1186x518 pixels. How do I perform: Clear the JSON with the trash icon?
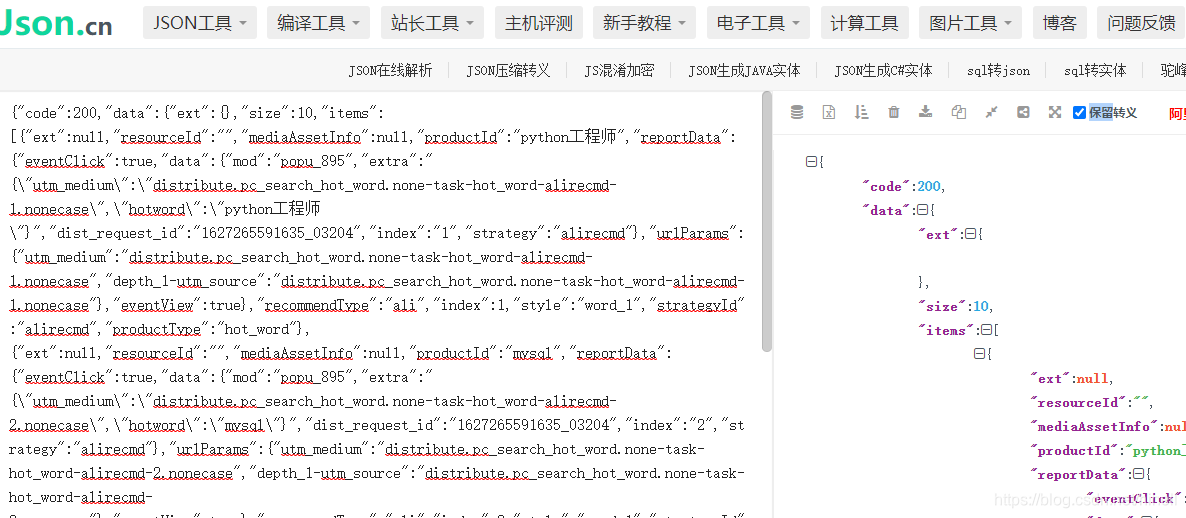point(893,112)
